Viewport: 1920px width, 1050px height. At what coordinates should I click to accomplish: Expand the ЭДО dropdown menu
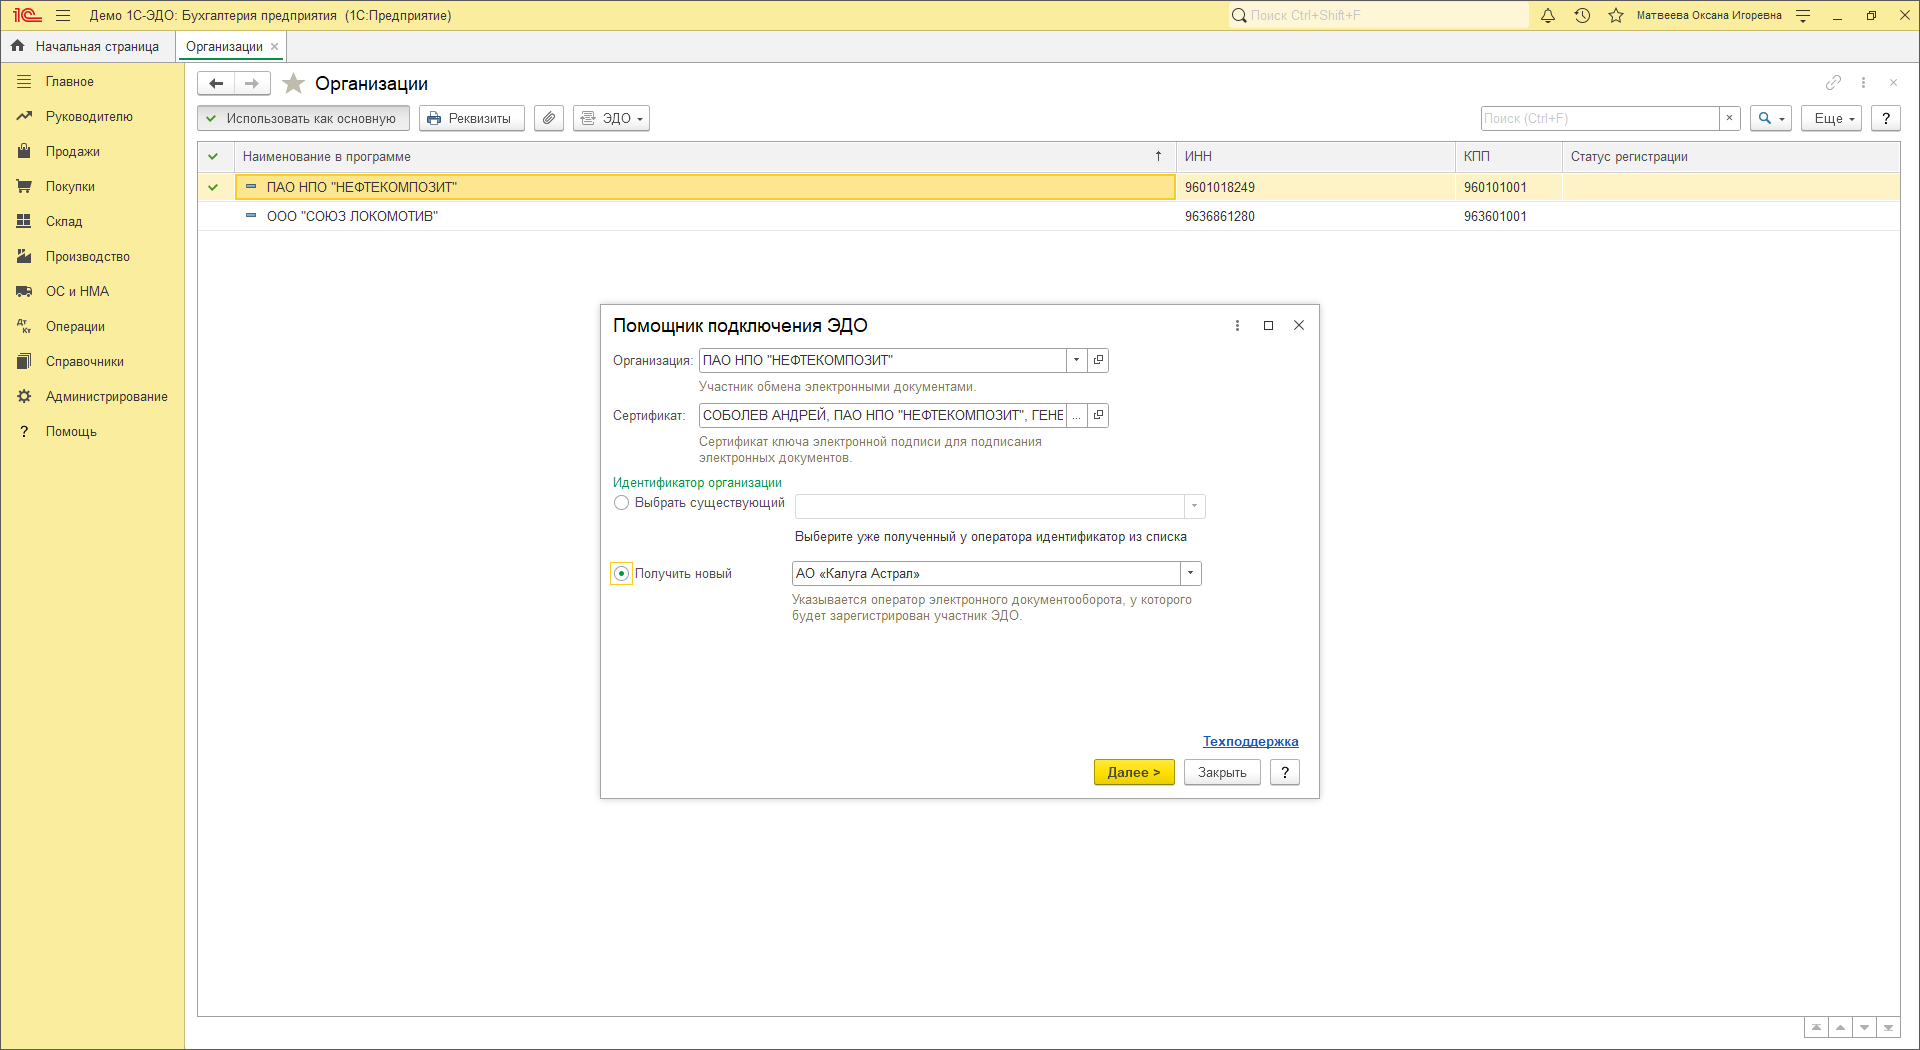tap(612, 118)
